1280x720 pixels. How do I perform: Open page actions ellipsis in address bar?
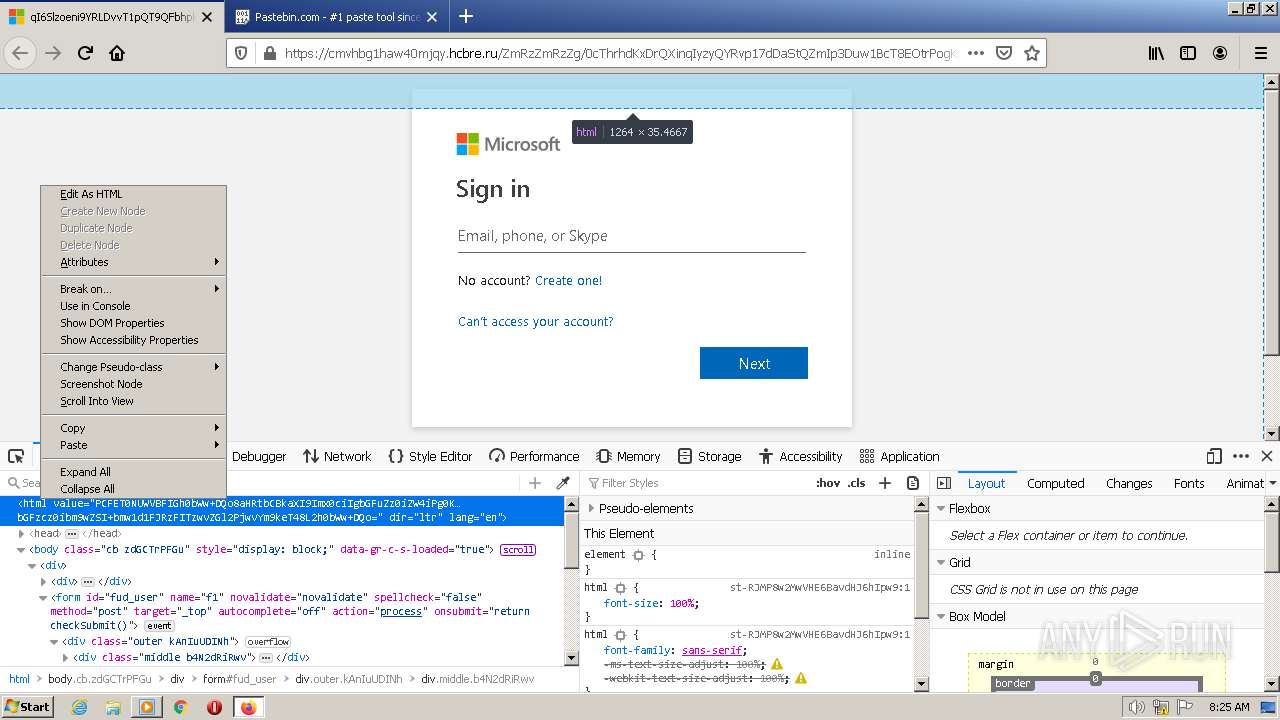pyautogui.click(x=976, y=53)
